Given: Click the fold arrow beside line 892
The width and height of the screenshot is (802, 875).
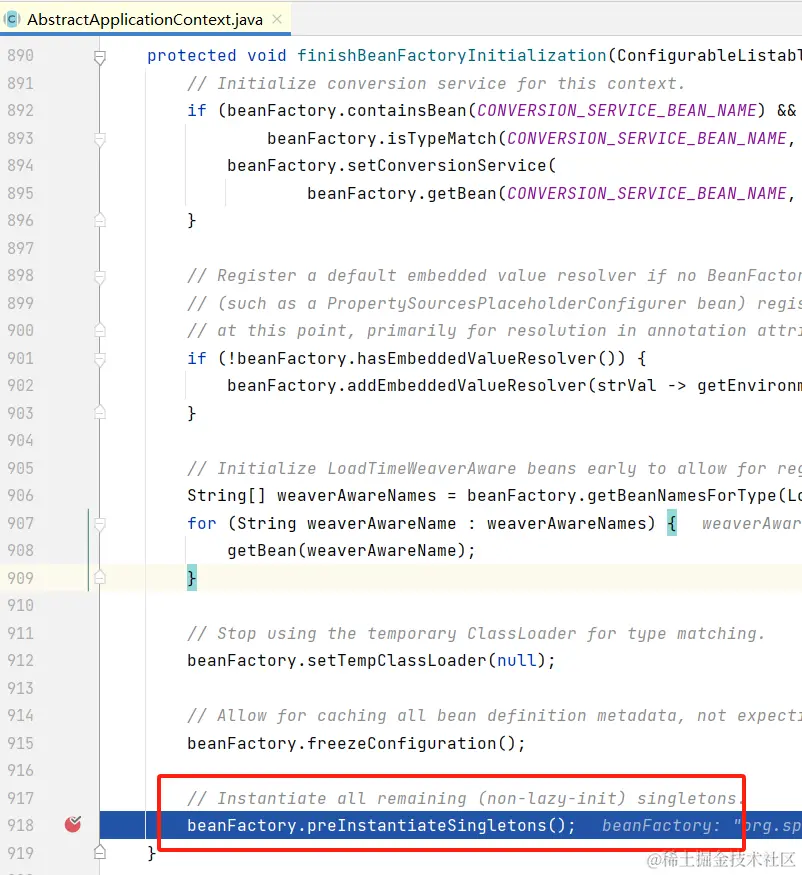Looking at the screenshot, I should (x=99, y=138).
